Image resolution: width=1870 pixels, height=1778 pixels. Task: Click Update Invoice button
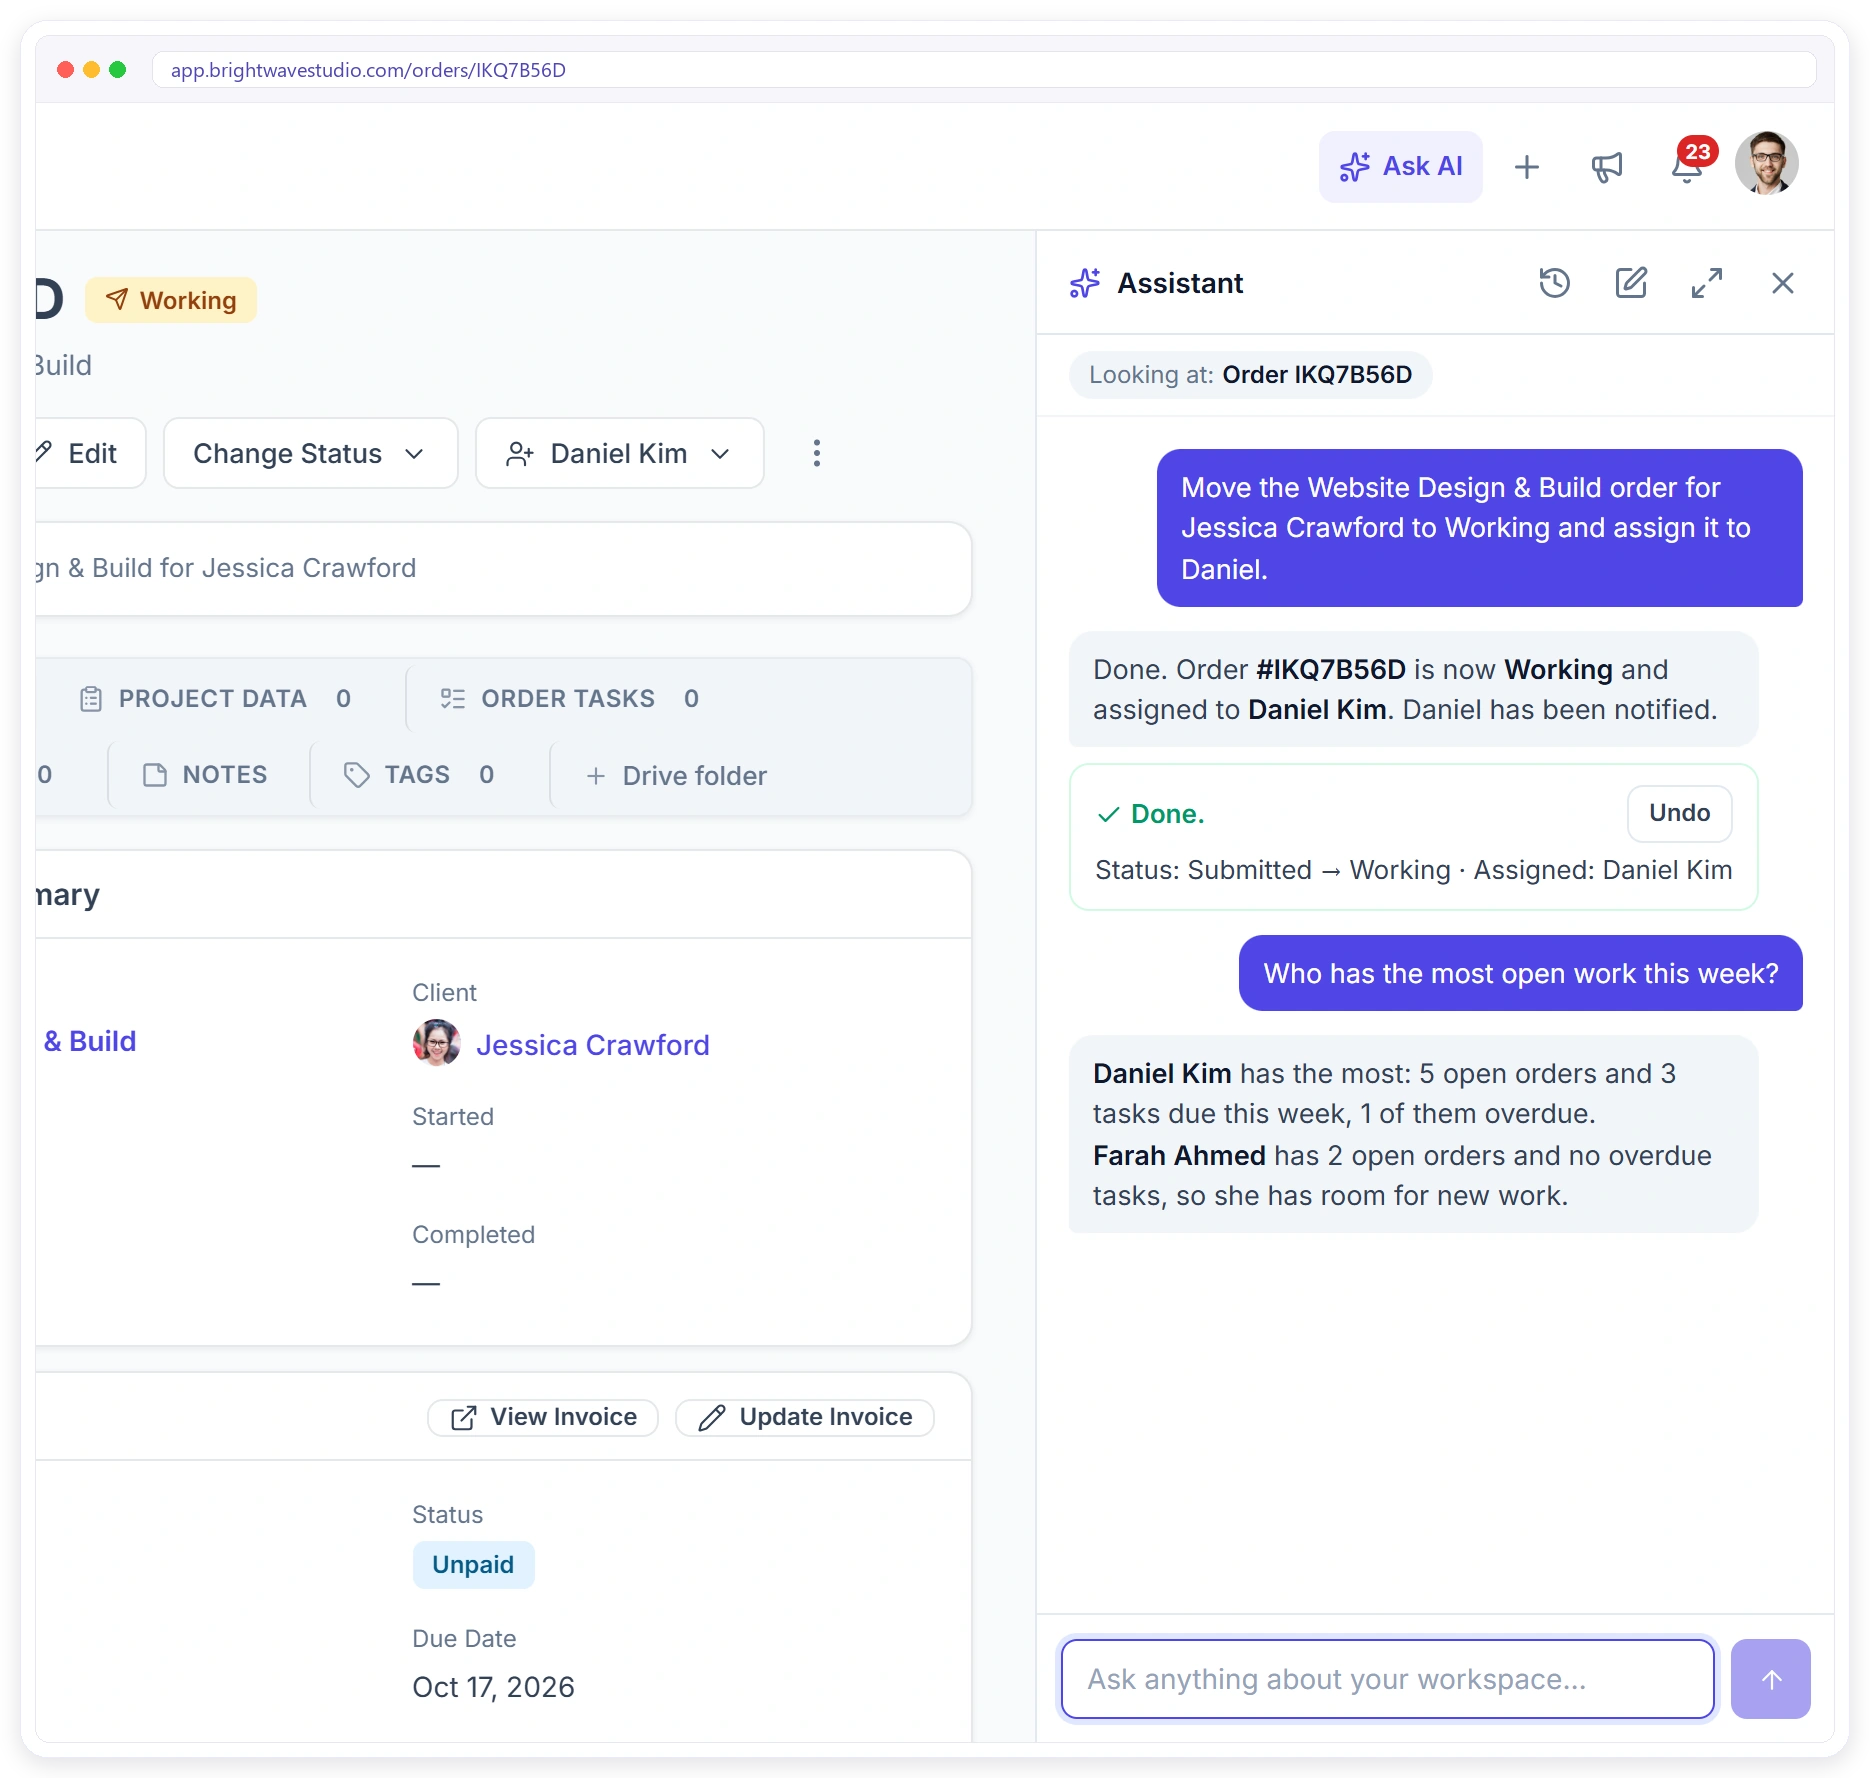tap(805, 1417)
